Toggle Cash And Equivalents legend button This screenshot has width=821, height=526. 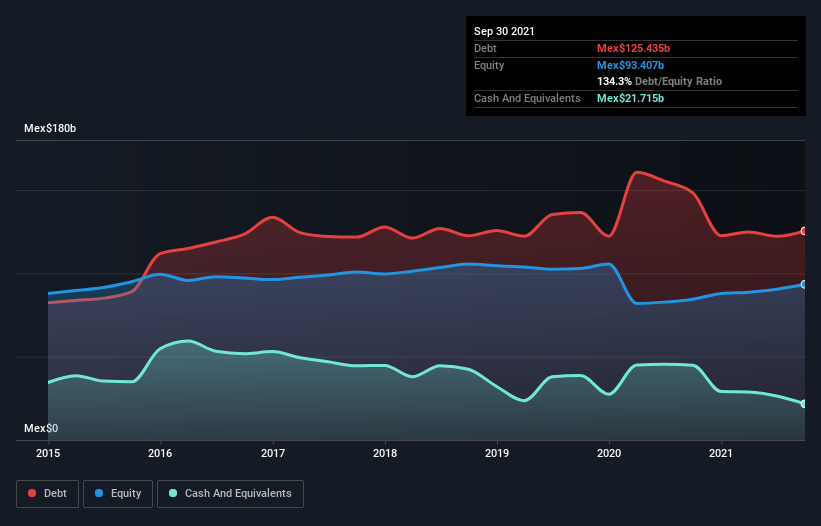tap(230, 494)
